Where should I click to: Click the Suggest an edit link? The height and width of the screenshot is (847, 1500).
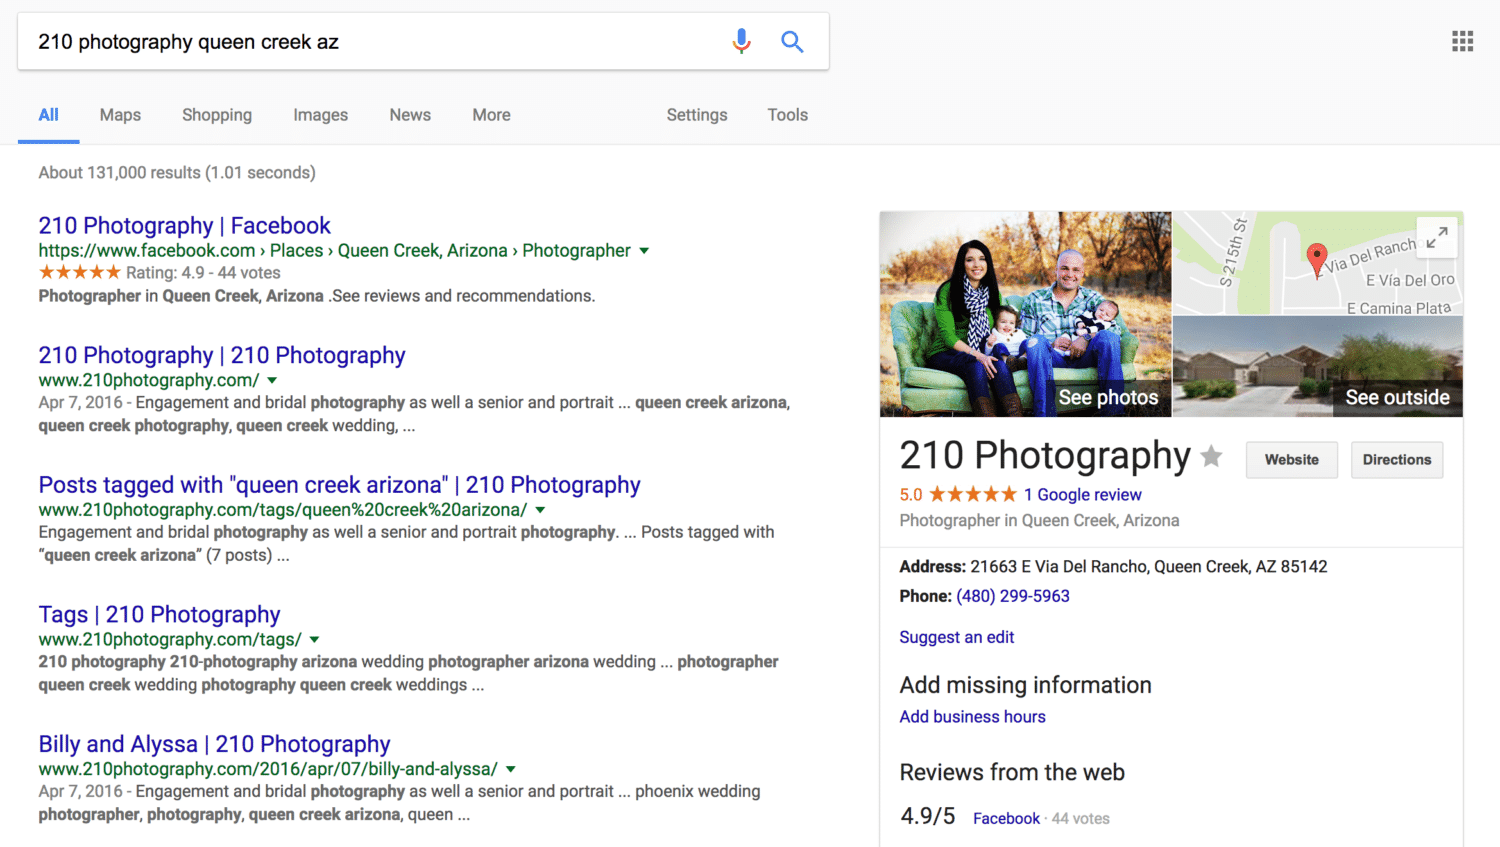(x=956, y=637)
